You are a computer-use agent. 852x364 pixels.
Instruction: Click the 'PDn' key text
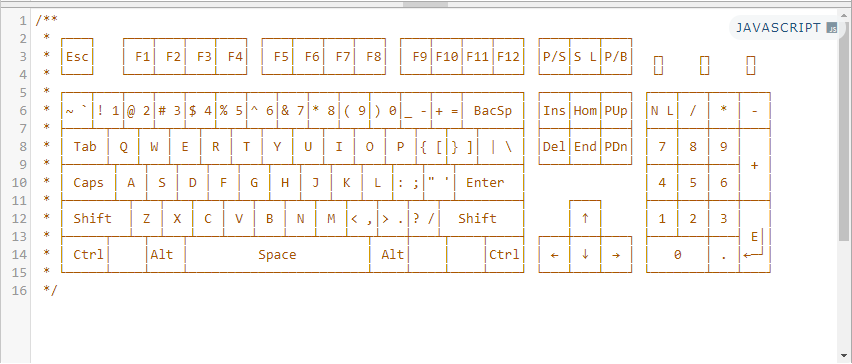(x=616, y=147)
